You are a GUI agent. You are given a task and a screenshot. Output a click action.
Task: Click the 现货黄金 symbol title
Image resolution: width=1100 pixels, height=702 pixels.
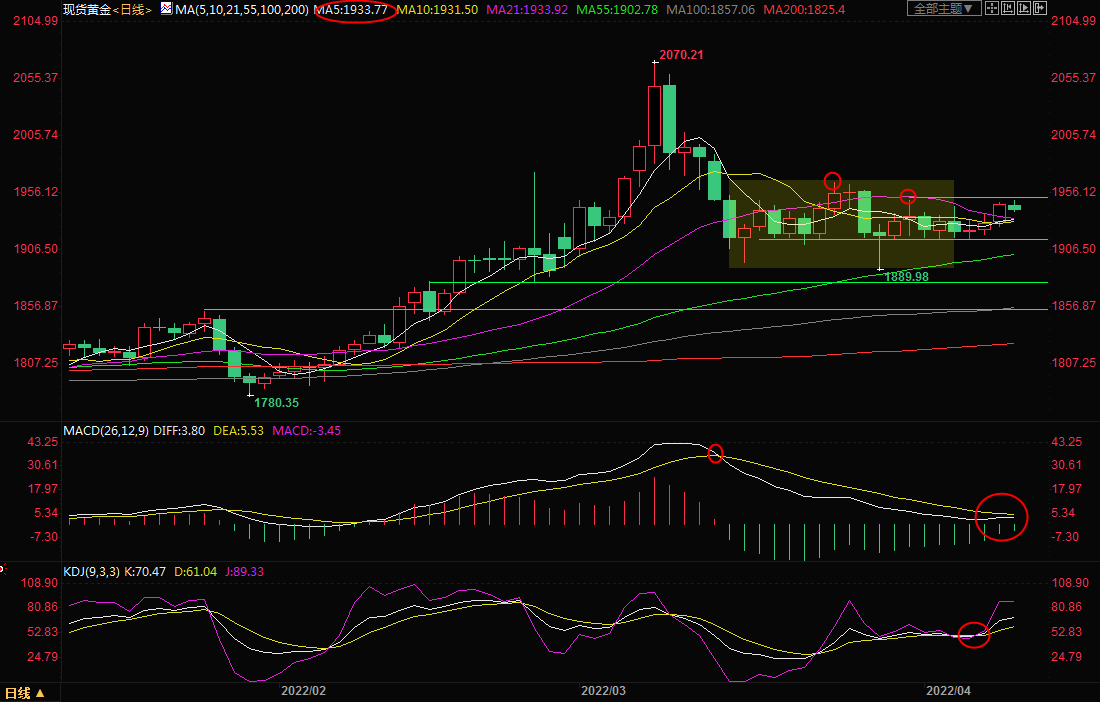pyautogui.click(x=85, y=9)
